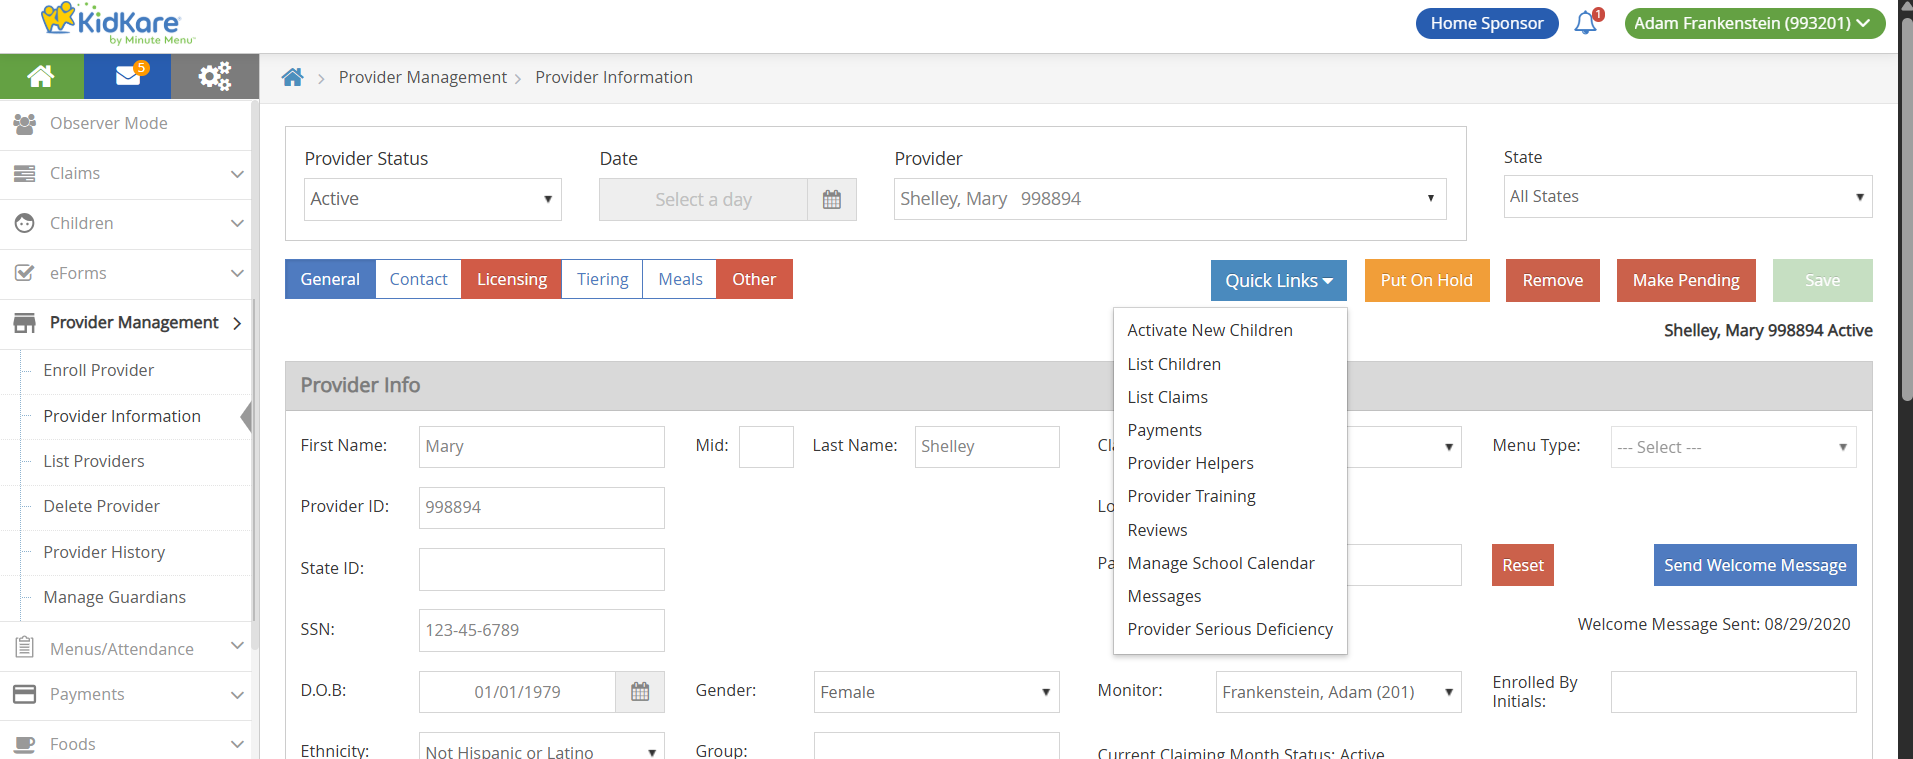Image resolution: width=1913 pixels, height=759 pixels.
Task: Open the messages envelope icon
Action: tap(128, 76)
